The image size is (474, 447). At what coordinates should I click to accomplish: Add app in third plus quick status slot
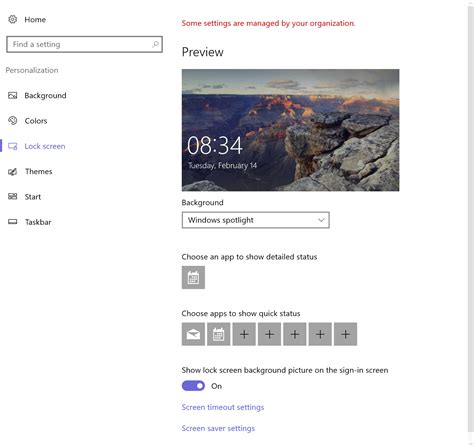[295, 334]
